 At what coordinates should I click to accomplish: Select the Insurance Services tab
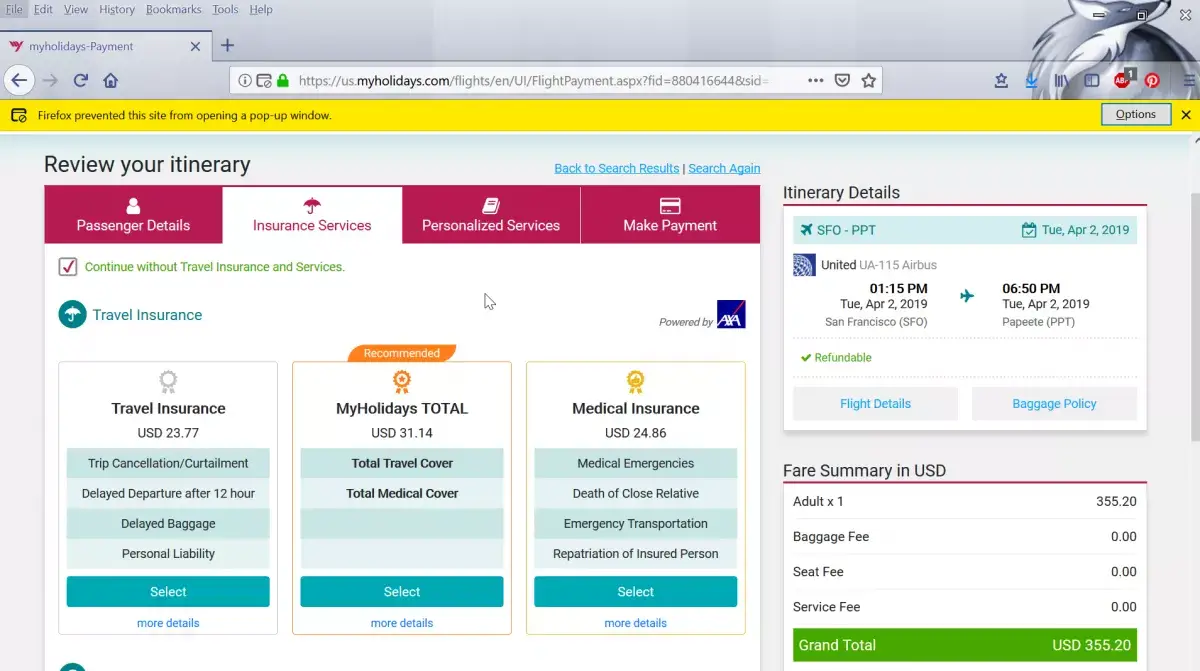(x=312, y=215)
